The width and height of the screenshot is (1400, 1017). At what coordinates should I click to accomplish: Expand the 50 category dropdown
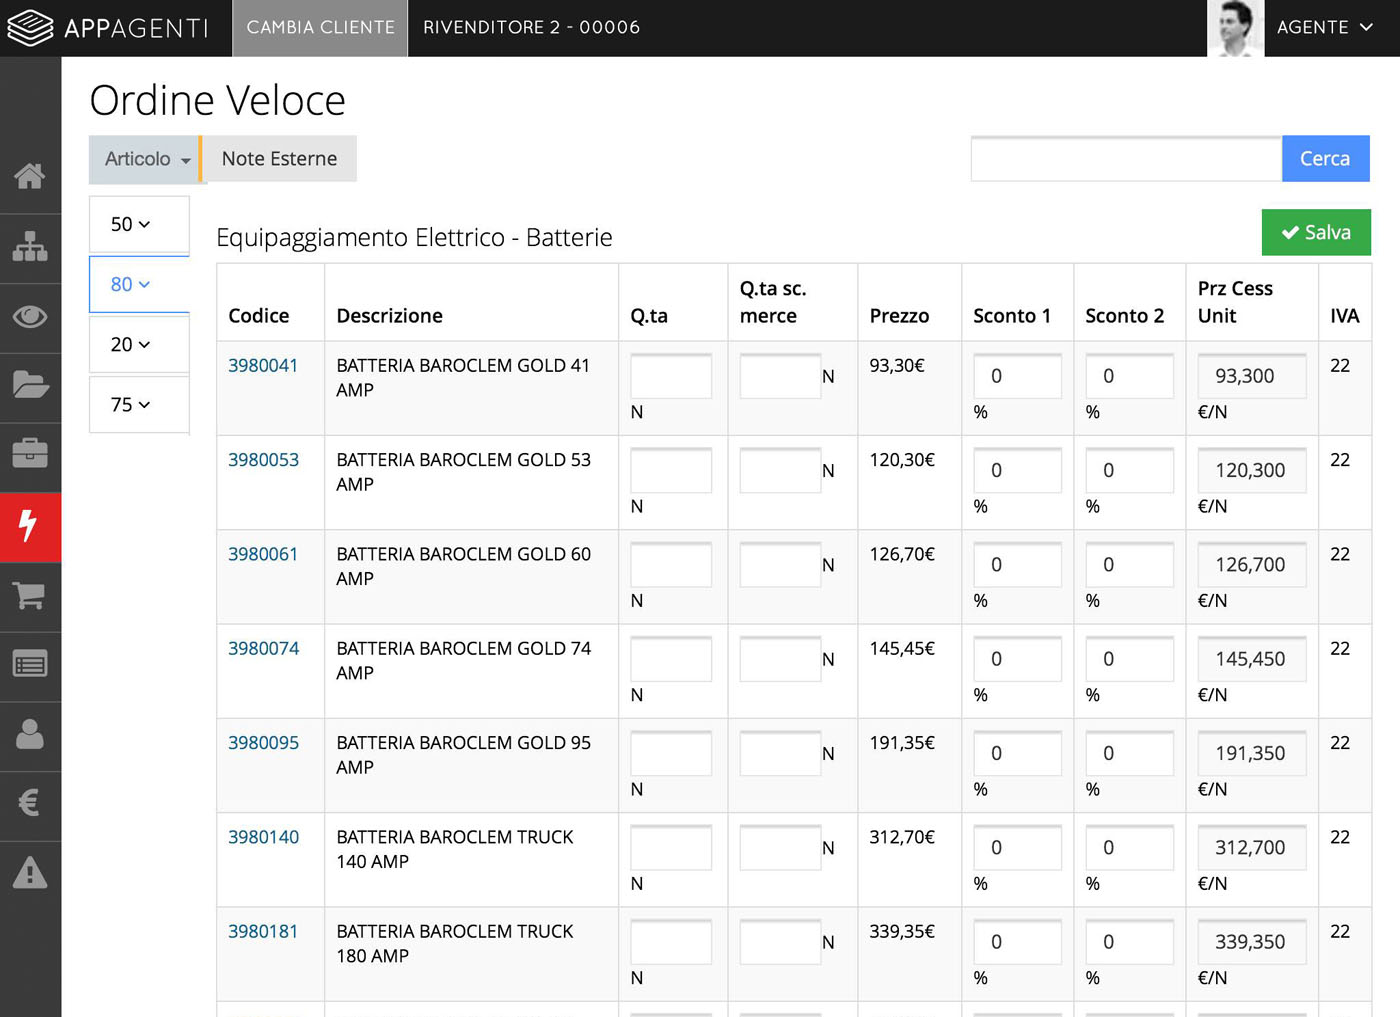[139, 224]
